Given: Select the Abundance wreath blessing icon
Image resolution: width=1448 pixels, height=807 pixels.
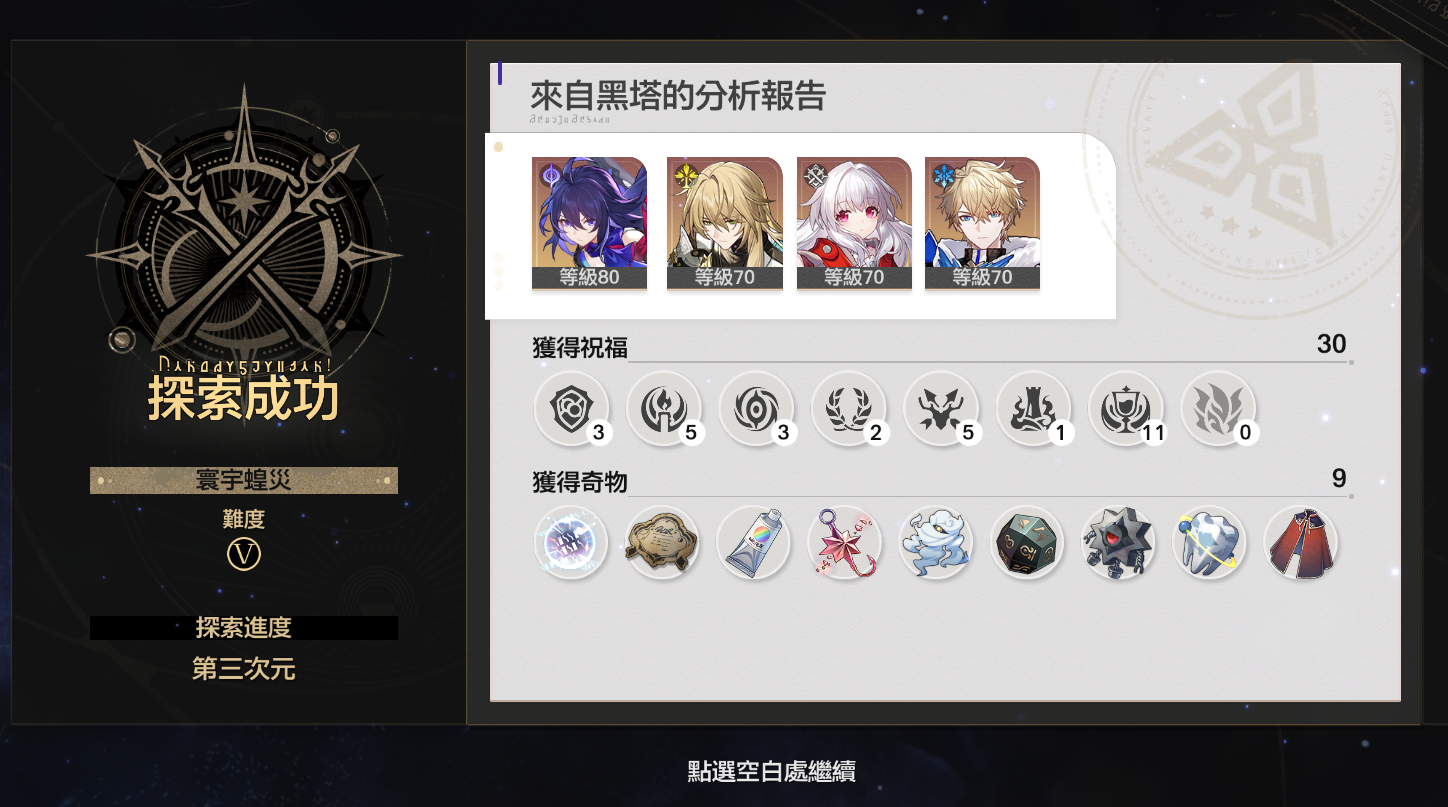Looking at the screenshot, I should [848, 409].
